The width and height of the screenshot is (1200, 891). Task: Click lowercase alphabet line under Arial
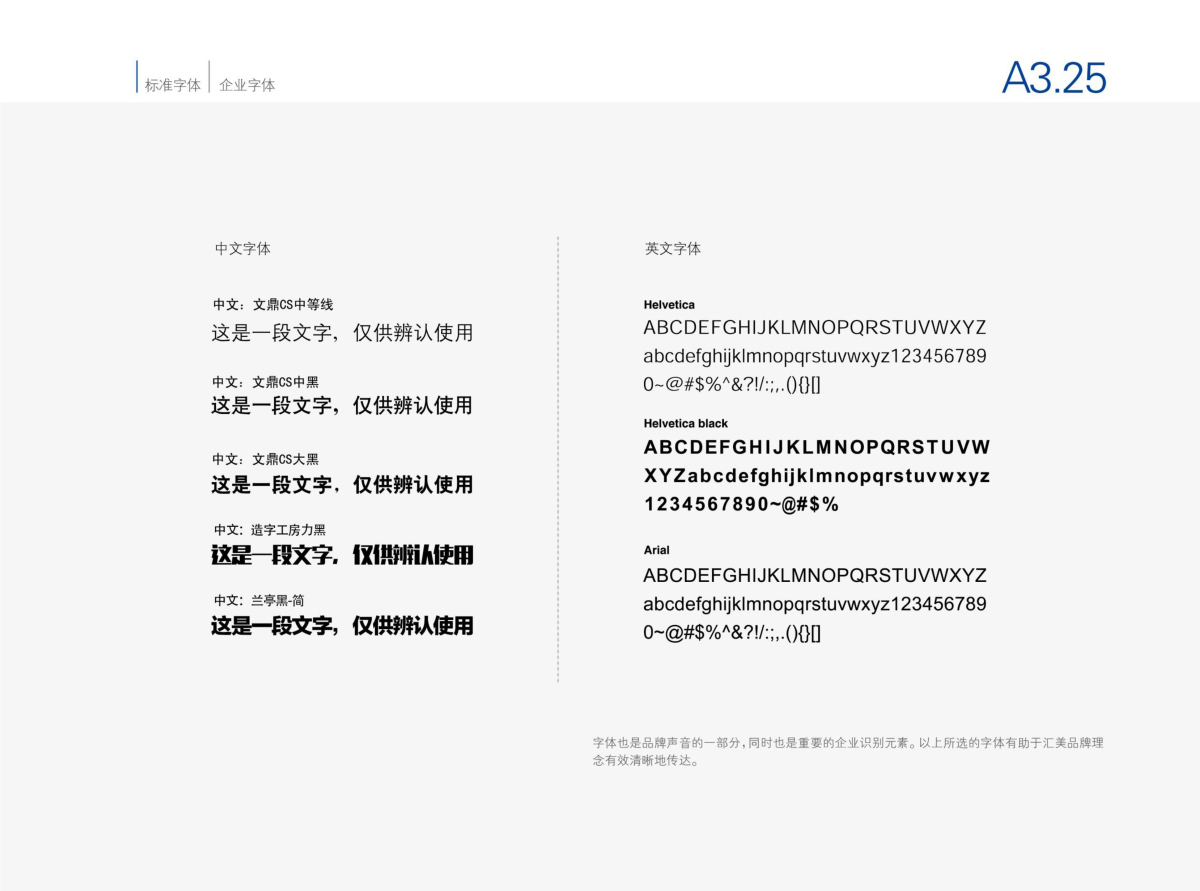click(x=814, y=604)
